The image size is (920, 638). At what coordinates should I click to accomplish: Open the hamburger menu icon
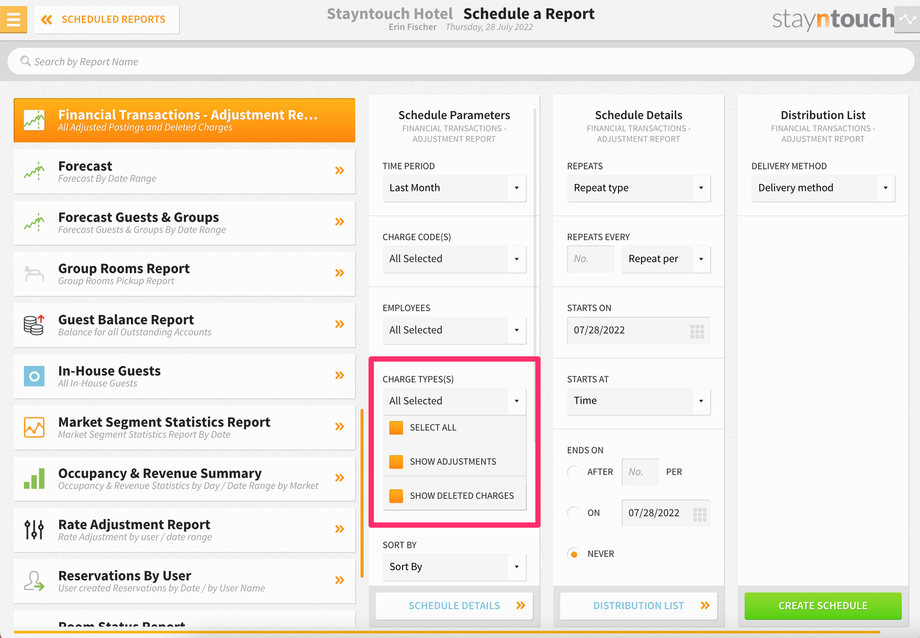13,19
